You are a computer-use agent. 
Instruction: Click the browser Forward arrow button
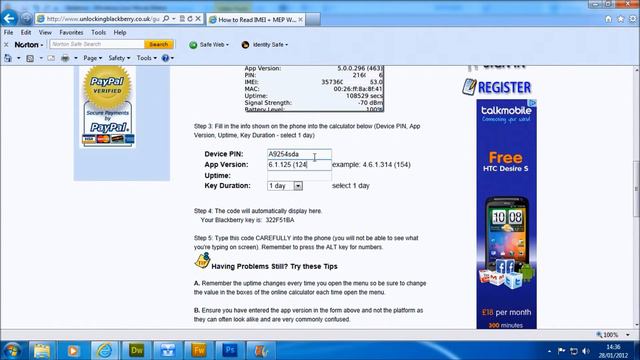(27, 19)
